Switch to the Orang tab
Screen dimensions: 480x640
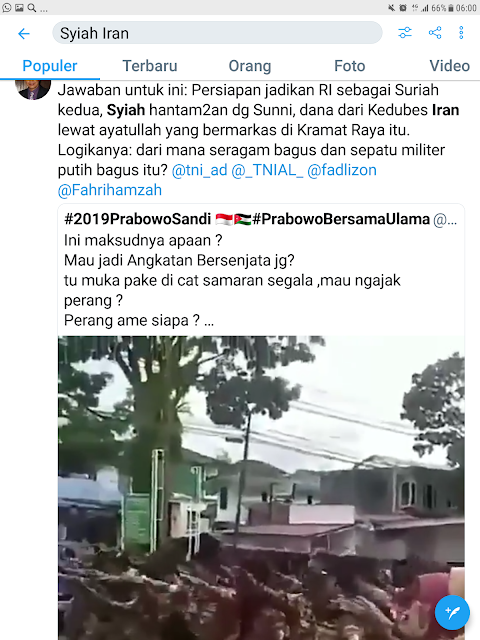pos(250,66)
